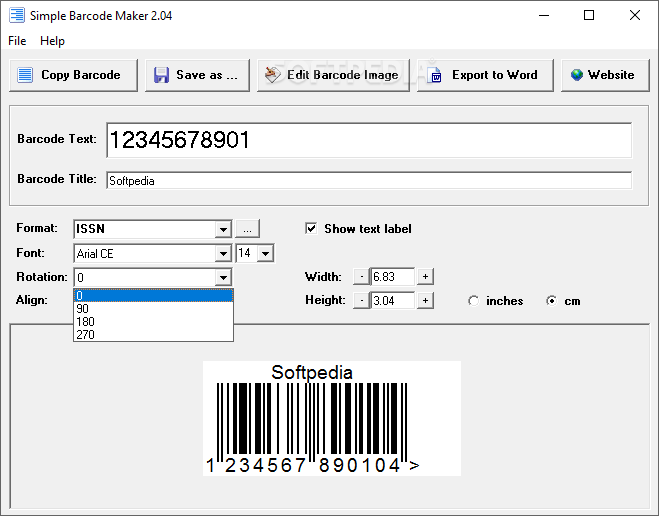The width and height of the screenshot is (659, 516).
Task: Click the Edit Barcode Image button
Action: pyautogui.click(x=333, y=75)
